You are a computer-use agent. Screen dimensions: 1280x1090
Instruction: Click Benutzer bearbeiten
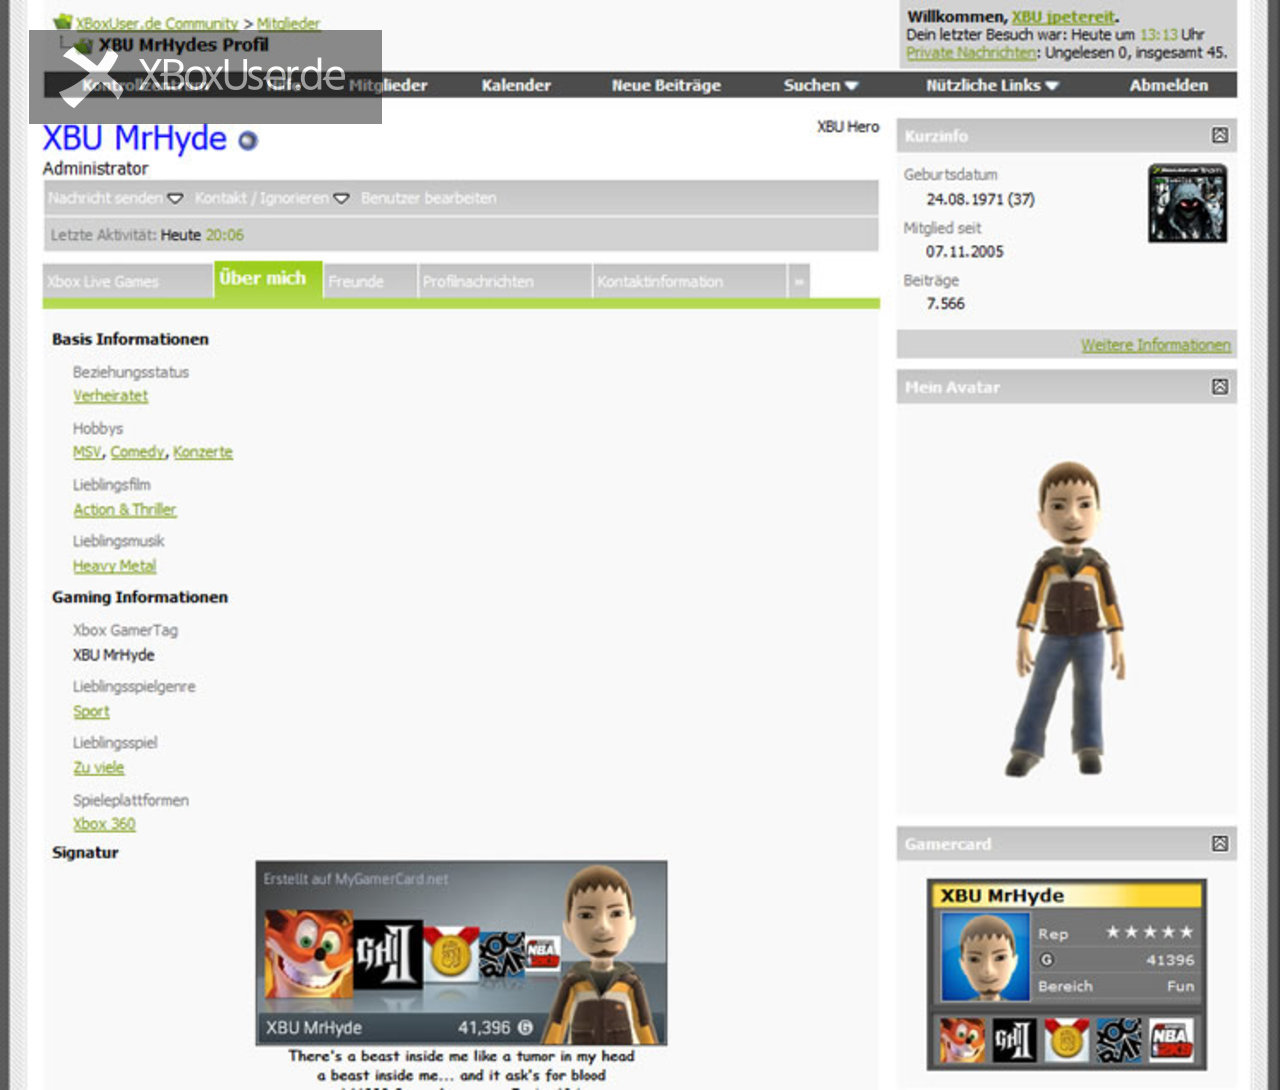(x=428, y=198)
